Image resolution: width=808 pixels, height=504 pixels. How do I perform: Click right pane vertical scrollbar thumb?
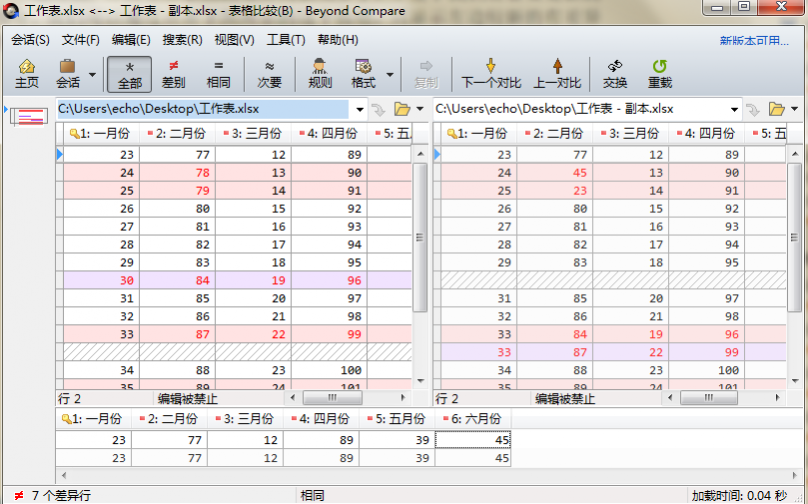[795, 237]
